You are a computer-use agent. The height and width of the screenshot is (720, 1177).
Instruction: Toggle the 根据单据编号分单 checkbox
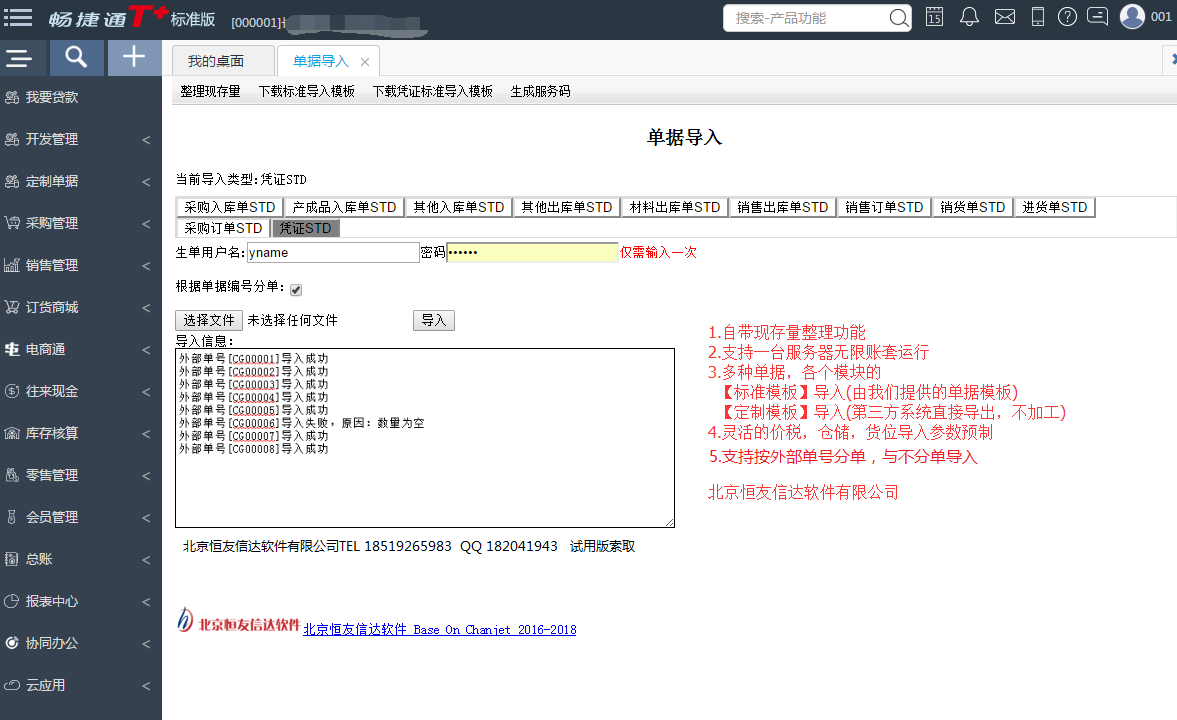tap(296, 290)
